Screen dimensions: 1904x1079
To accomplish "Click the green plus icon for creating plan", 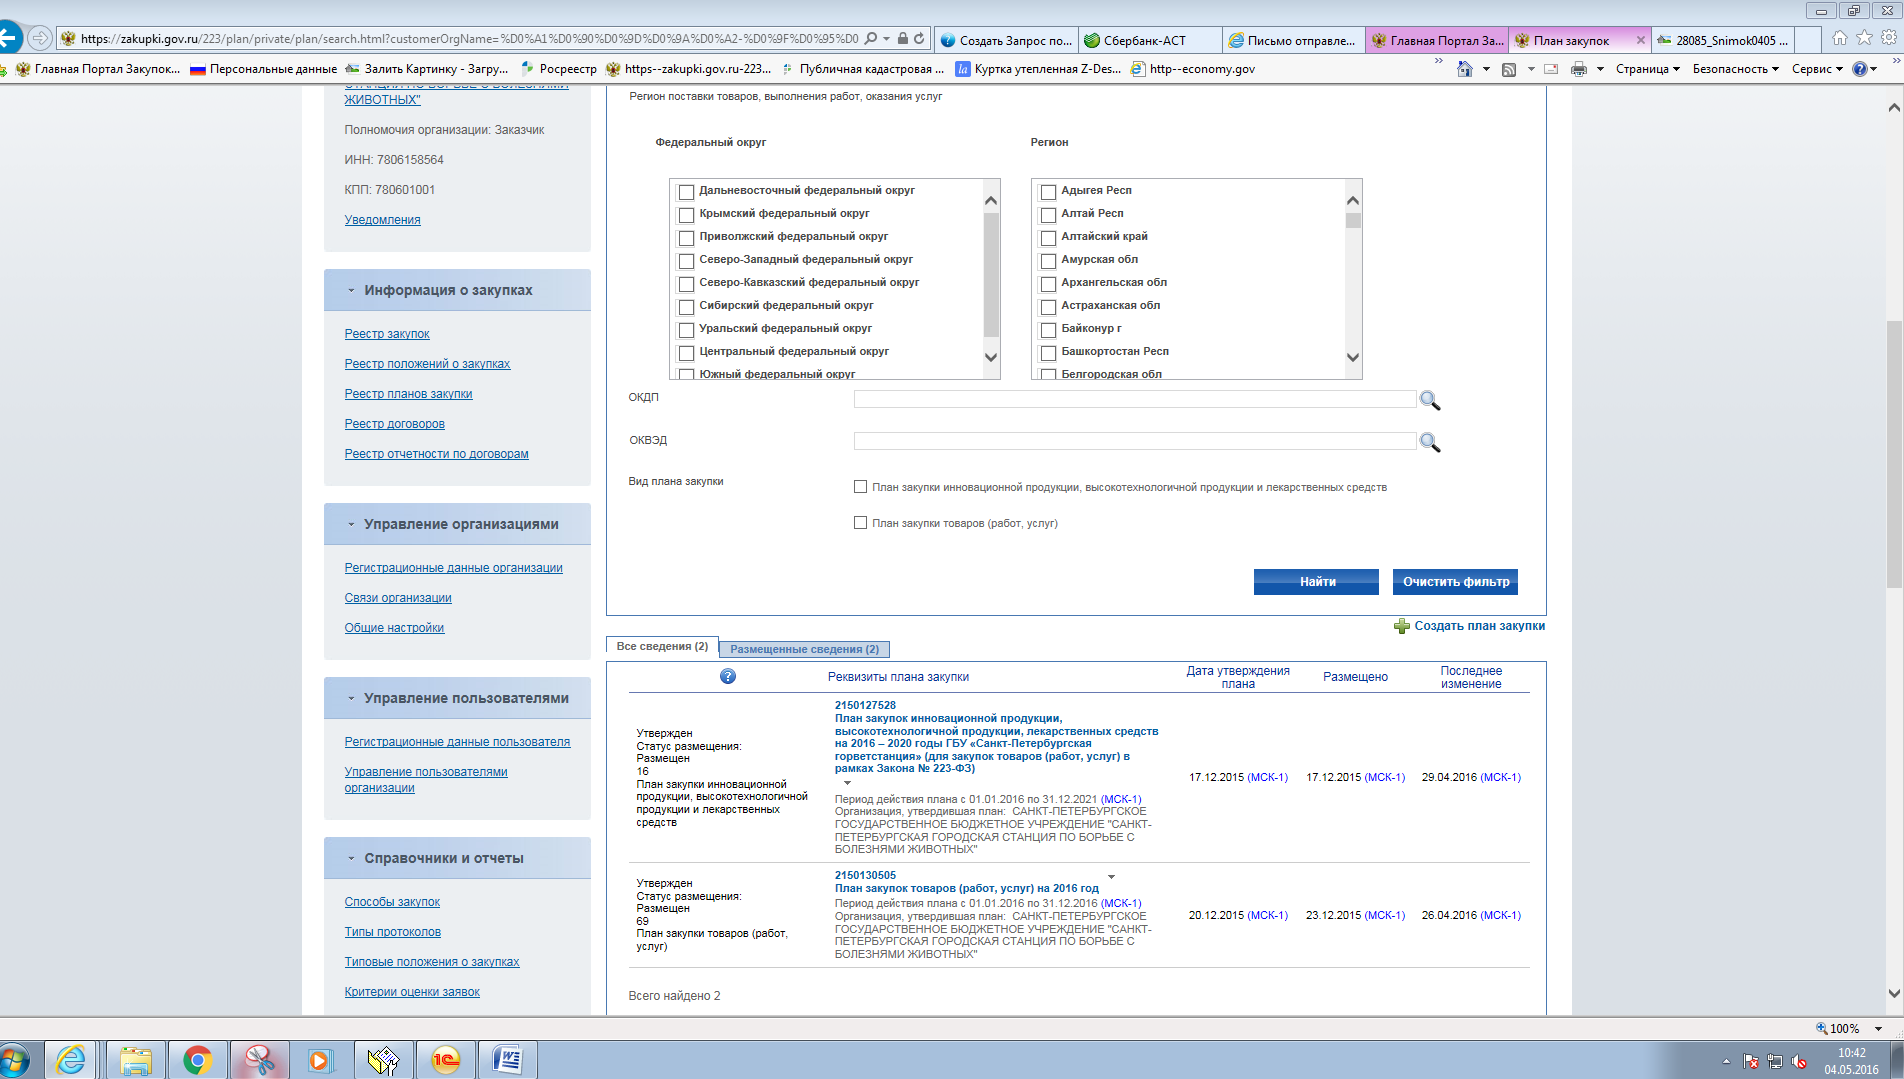I will [x=1402, y=626].
